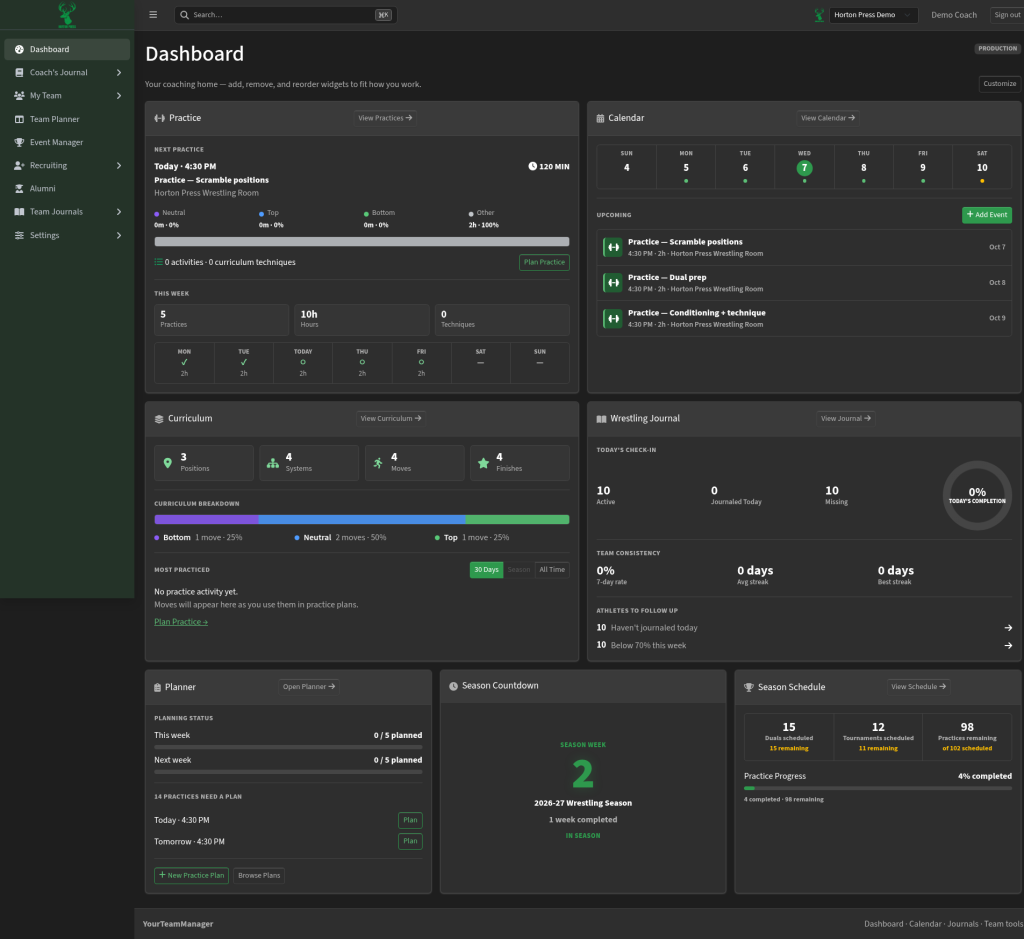Click the Browse Plans button
The image size is (1024, 939).
pyautogui.click(x=259, y=876)
